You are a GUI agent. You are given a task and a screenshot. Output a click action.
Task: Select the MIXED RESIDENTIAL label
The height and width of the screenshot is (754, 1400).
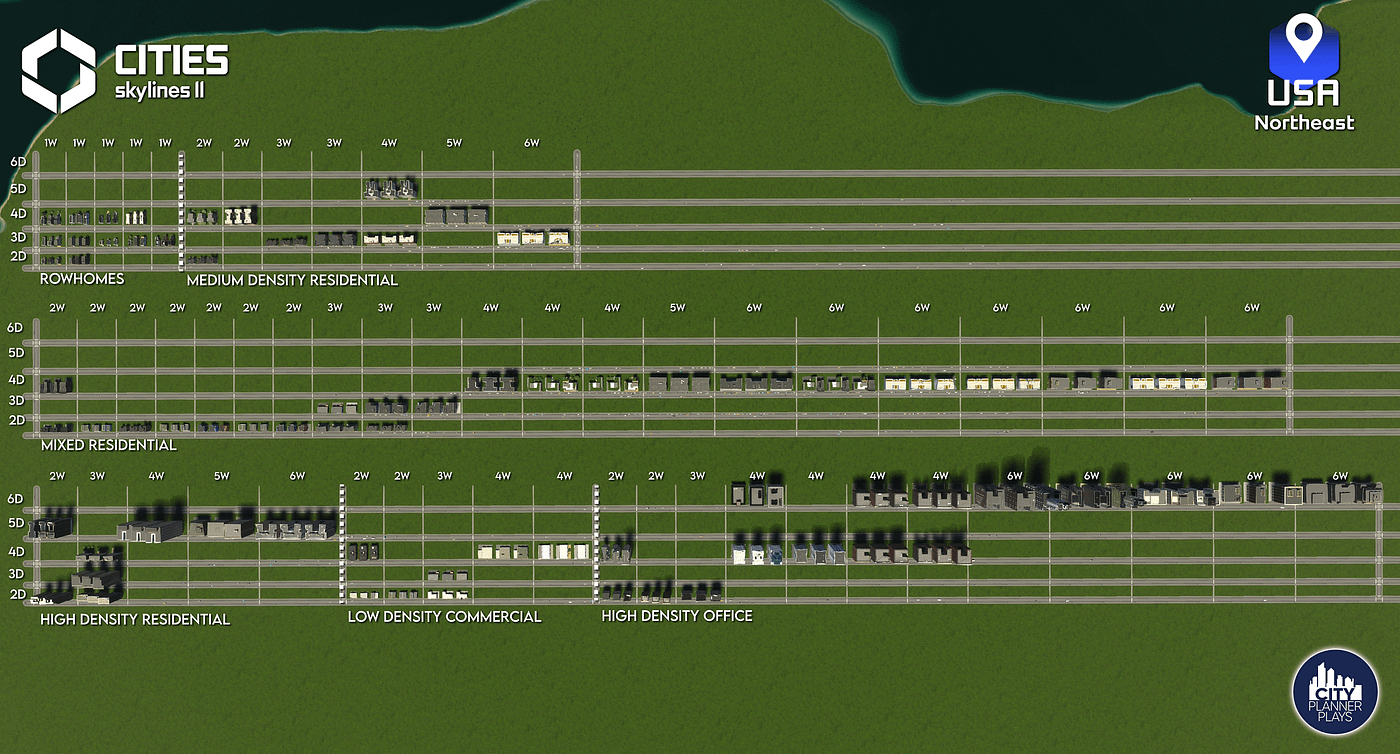[108, 445]
